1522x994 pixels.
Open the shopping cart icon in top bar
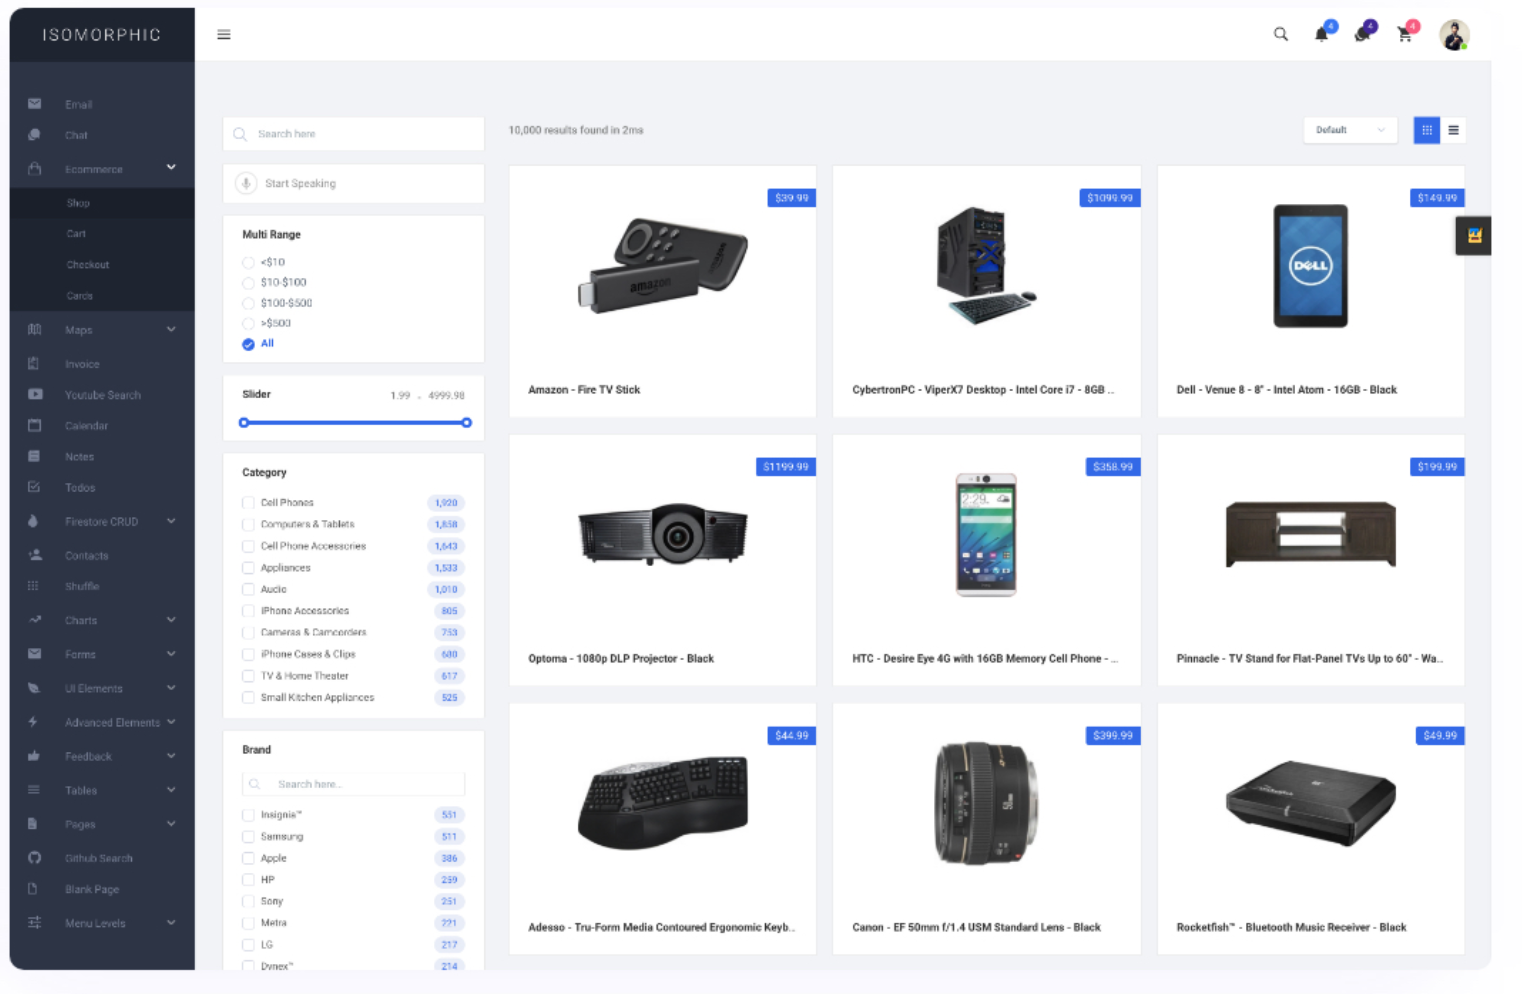(1404, 35)
